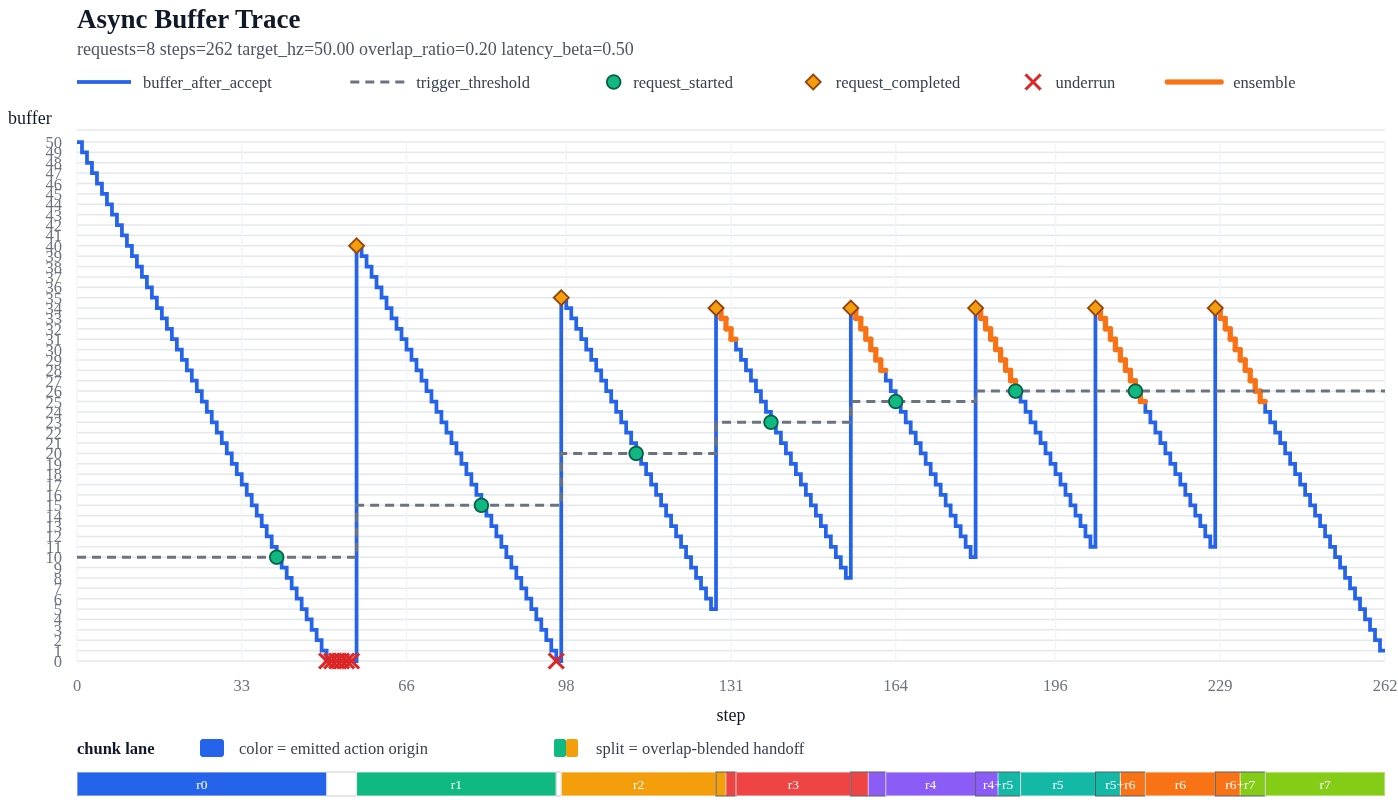Viewport: 1398px width, 811px height.
Task: Click the request_started green circle legend icon
Action: (613, 82)
